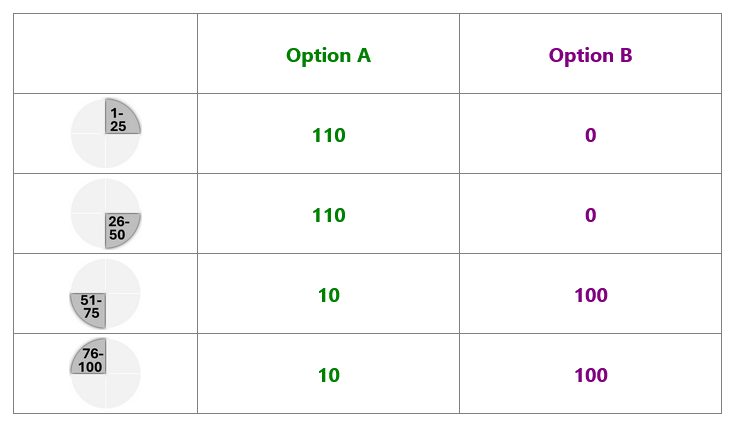Viewport: 735px width, 427px height.
Task: Click the unshaded lower half of 1-25 pie
Action: [105, 151]
